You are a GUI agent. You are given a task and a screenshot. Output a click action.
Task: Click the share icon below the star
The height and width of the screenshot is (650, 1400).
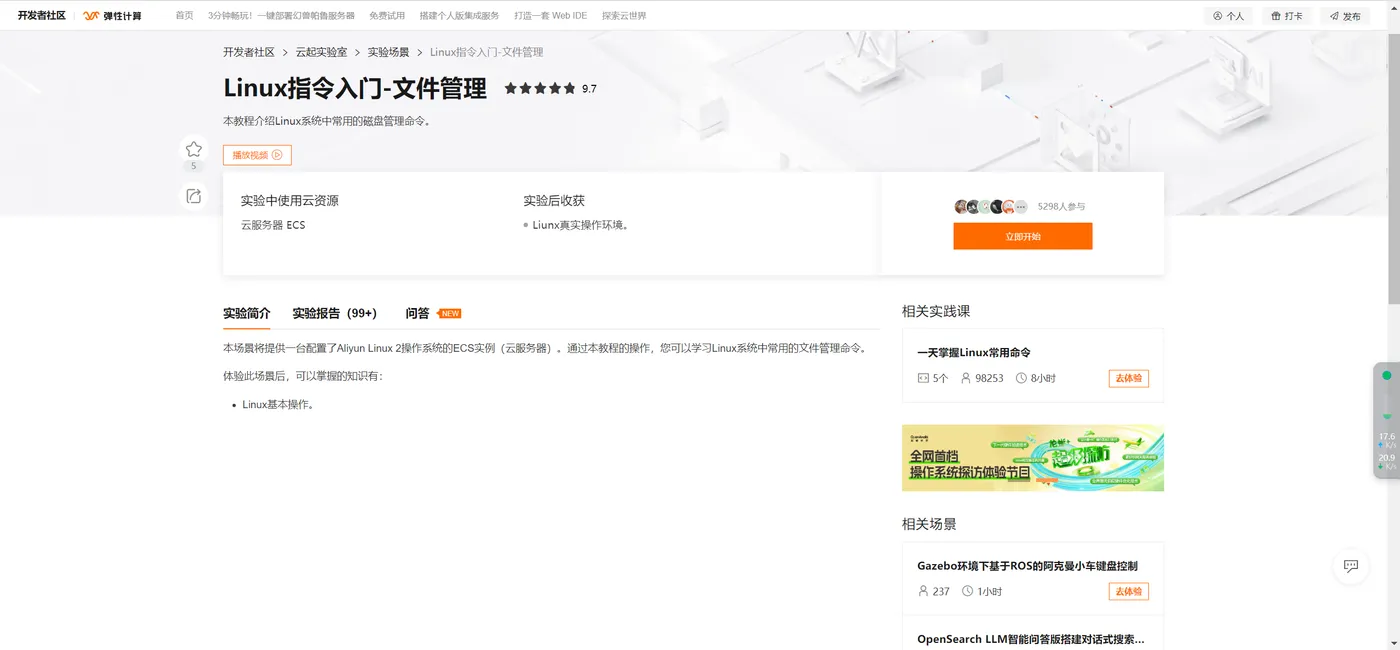tap(194, 196)
